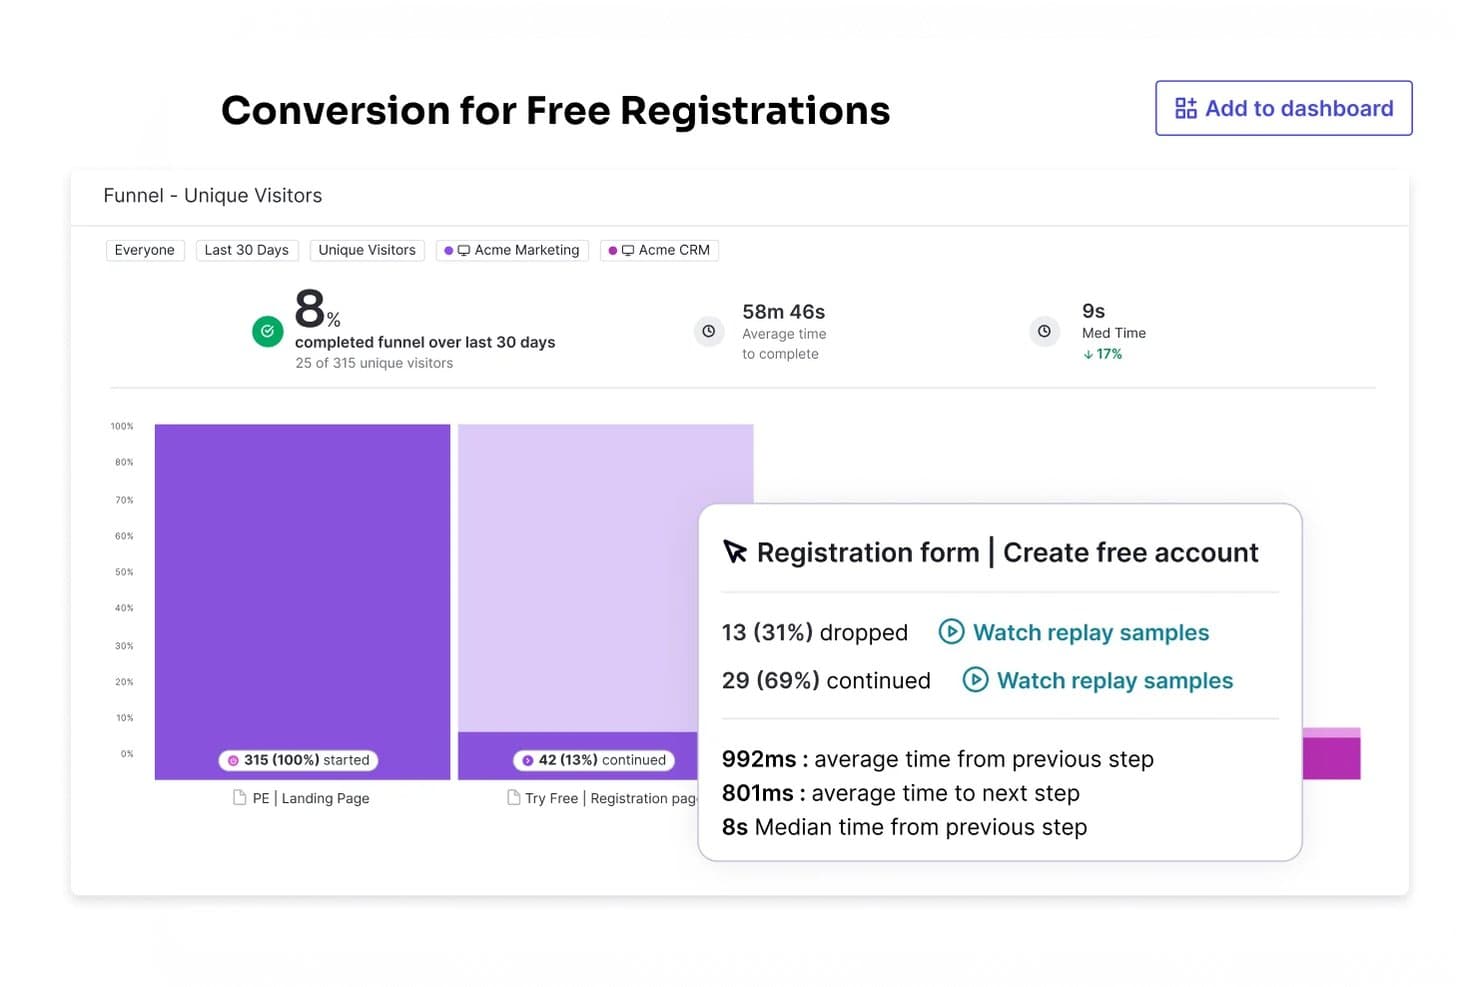This screenshot has height=987, width=1480.
Task: Select the Everyone filter chip
Action: pos(145,250)
